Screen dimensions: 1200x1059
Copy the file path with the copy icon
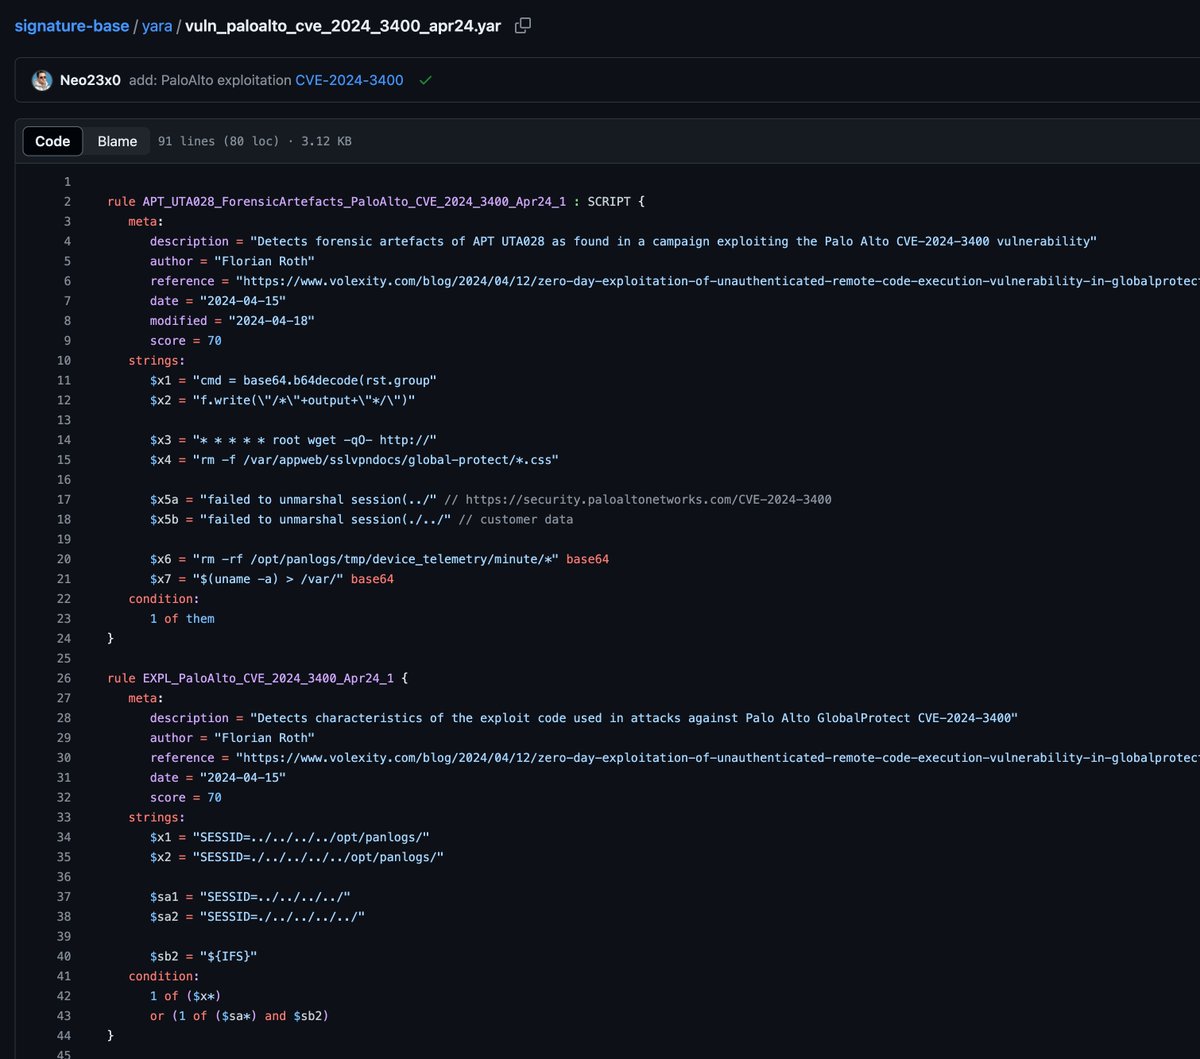(x=523, y=26)
